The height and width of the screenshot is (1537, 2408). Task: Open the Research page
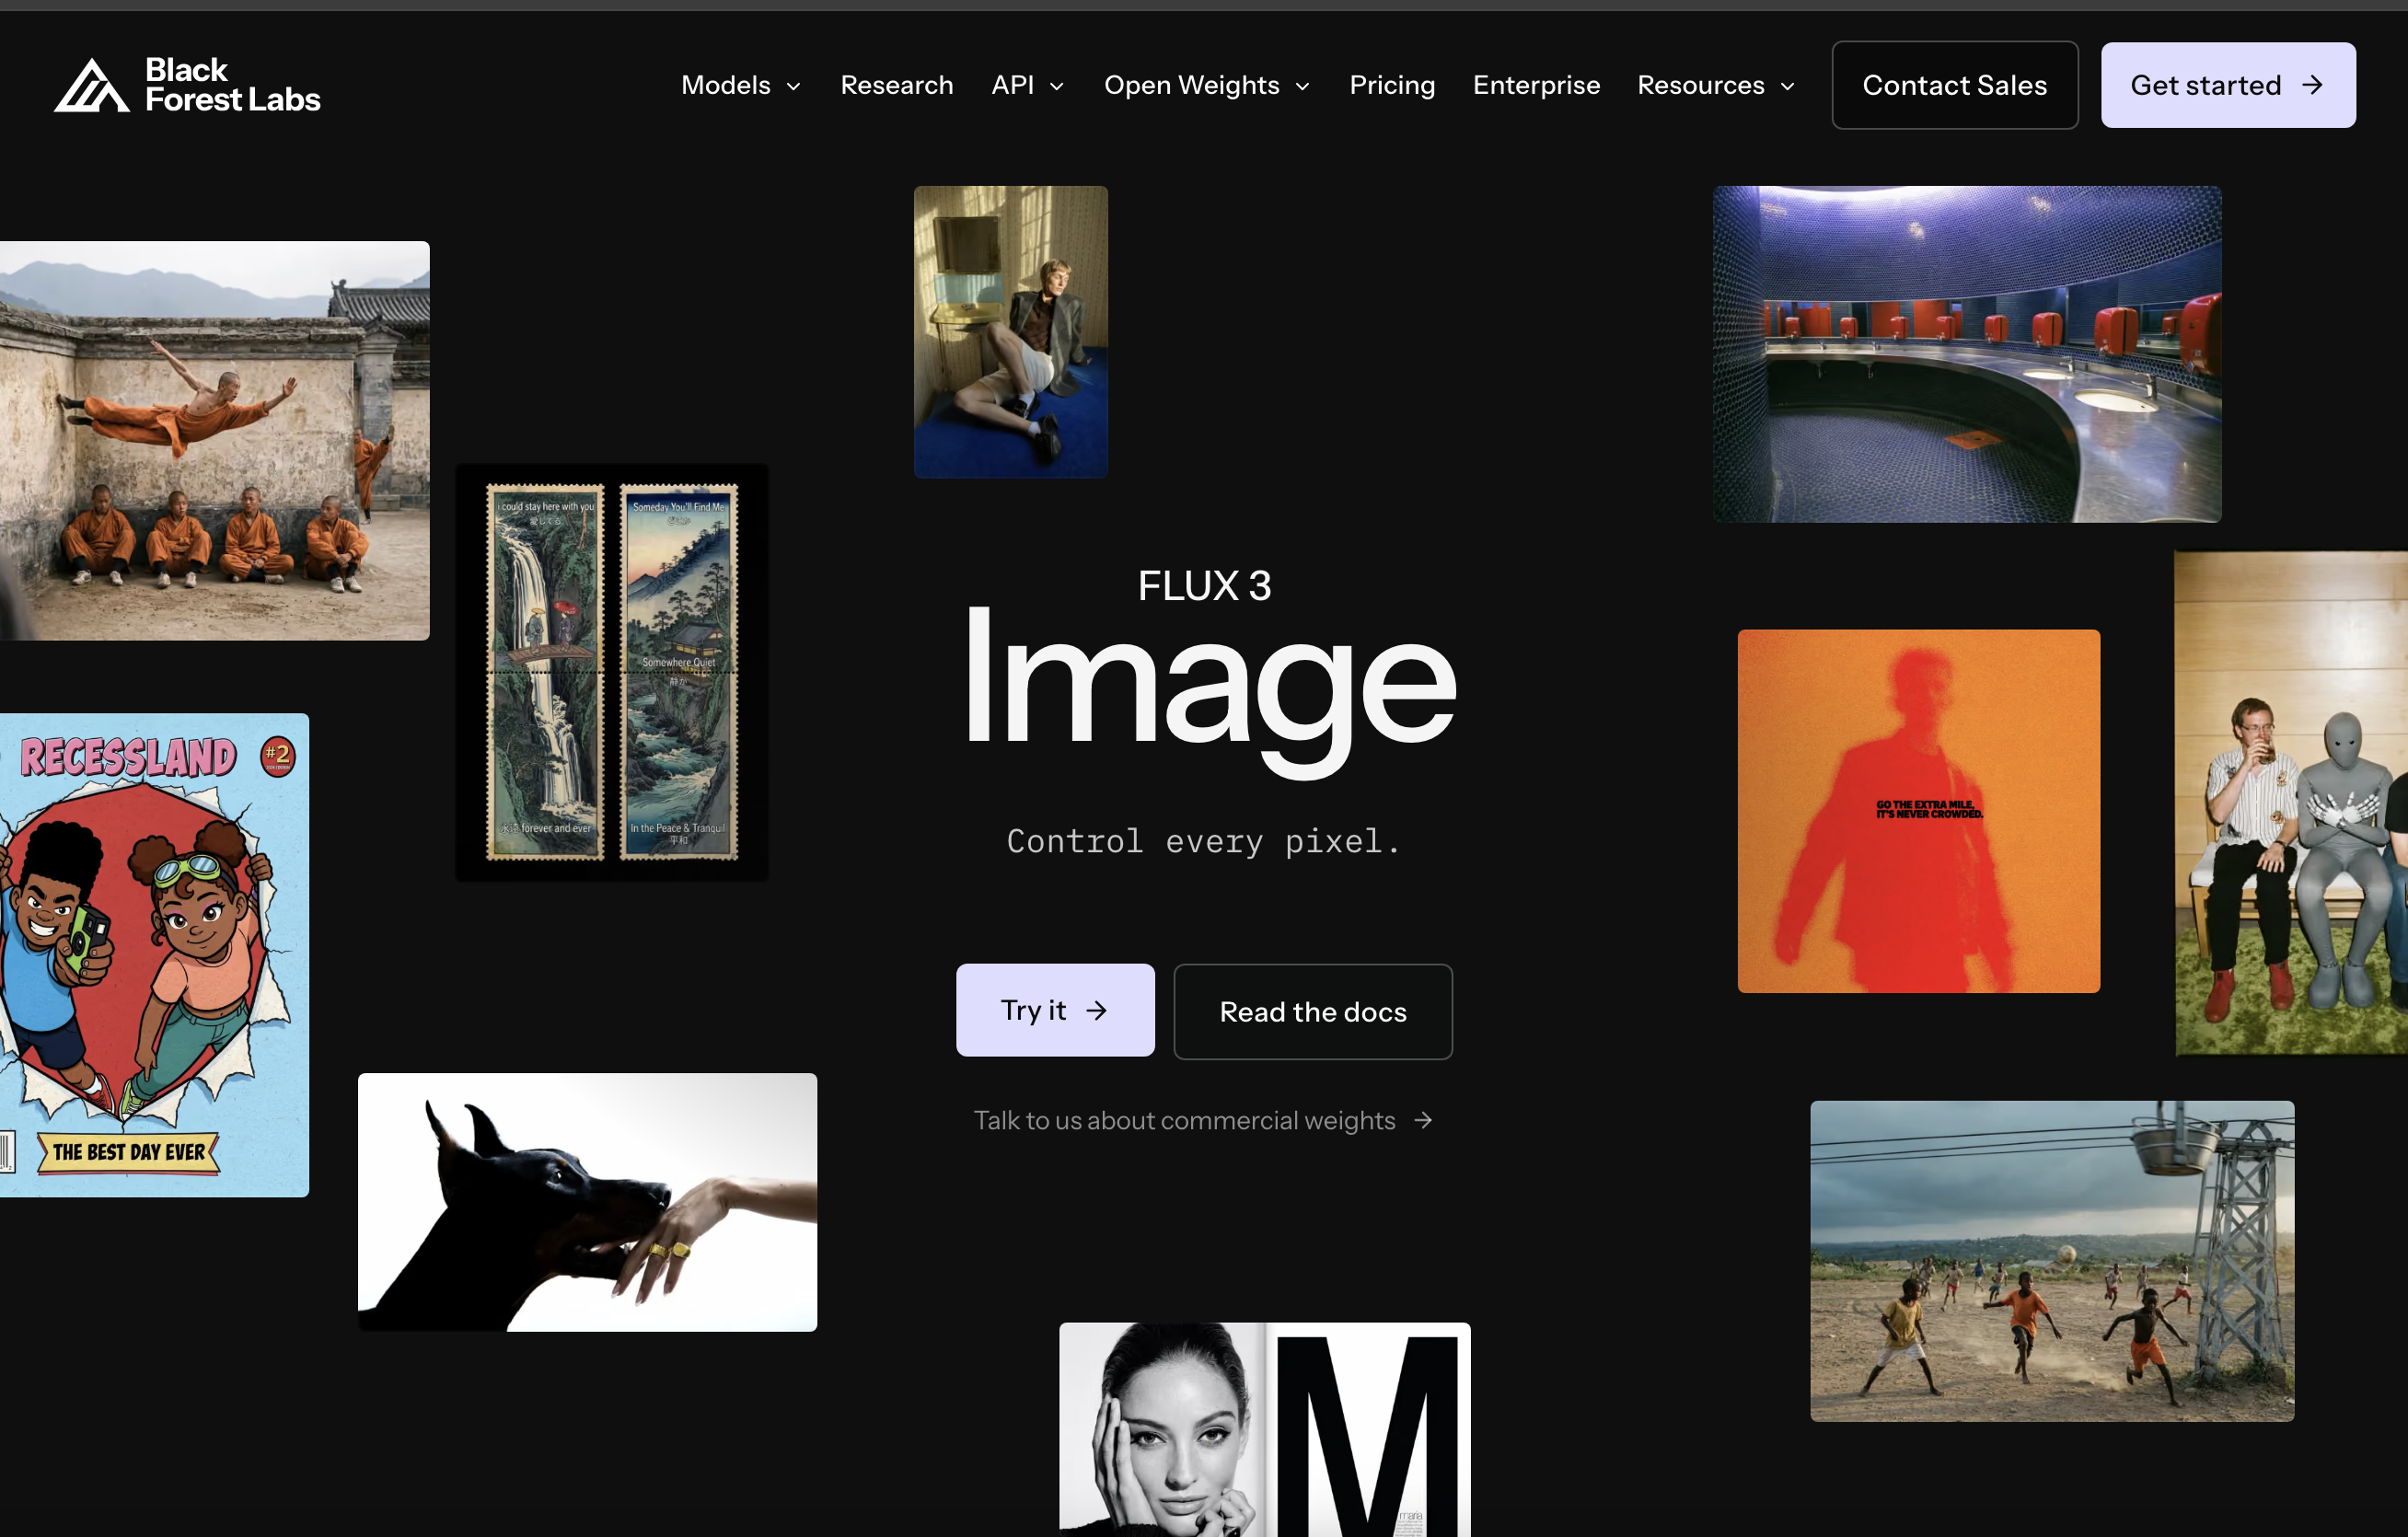896,85
